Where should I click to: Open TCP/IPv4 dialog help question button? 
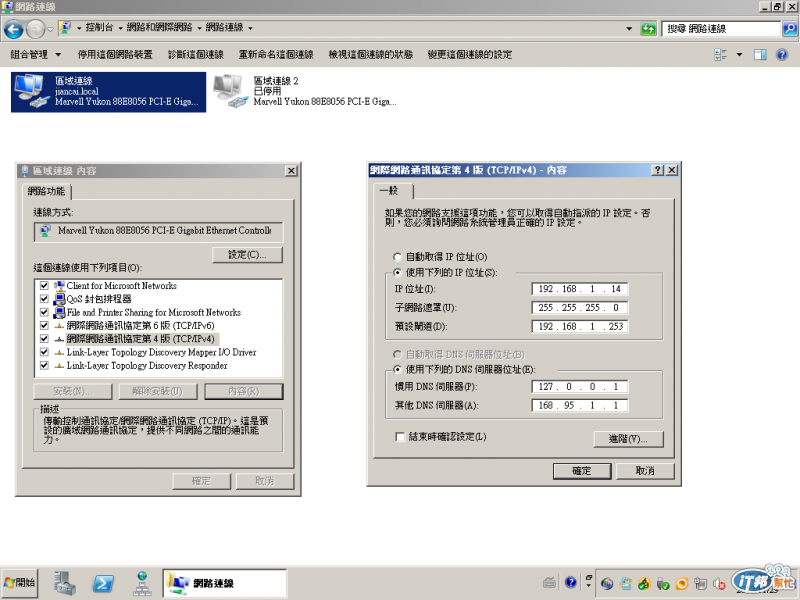click(658, 170)
